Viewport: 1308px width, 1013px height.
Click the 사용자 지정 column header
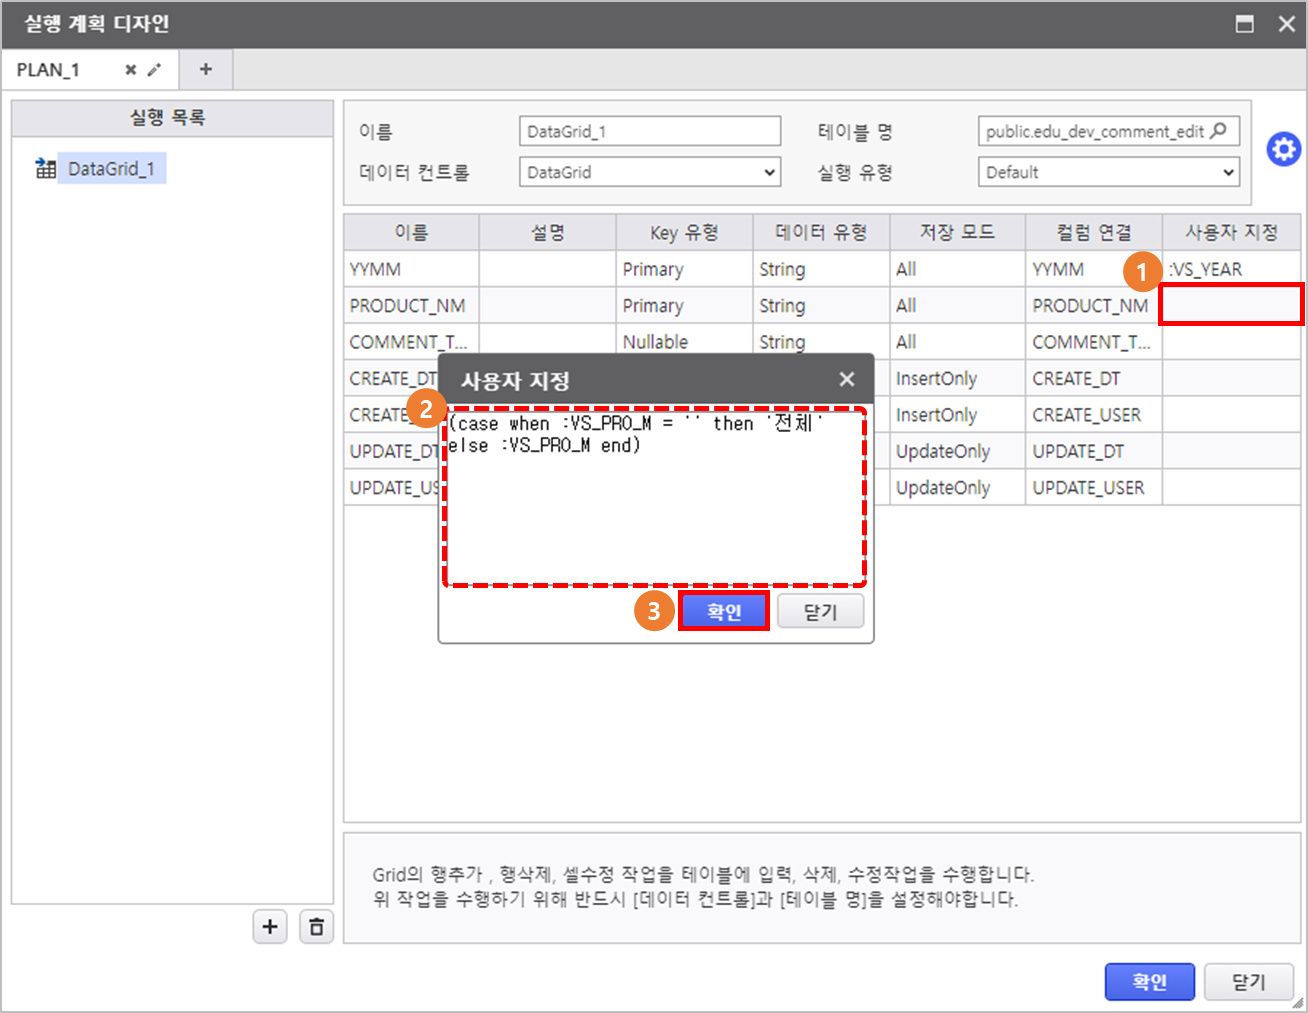click(1232, 232)
